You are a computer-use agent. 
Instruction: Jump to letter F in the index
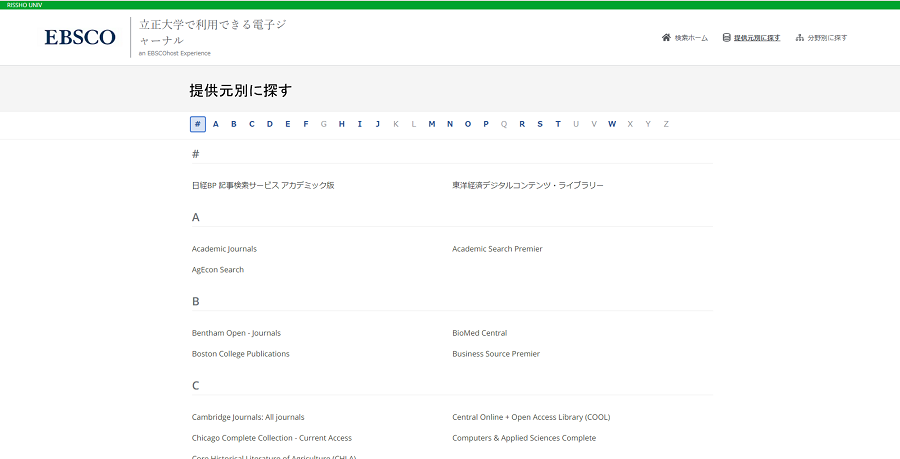pos(306,124)
